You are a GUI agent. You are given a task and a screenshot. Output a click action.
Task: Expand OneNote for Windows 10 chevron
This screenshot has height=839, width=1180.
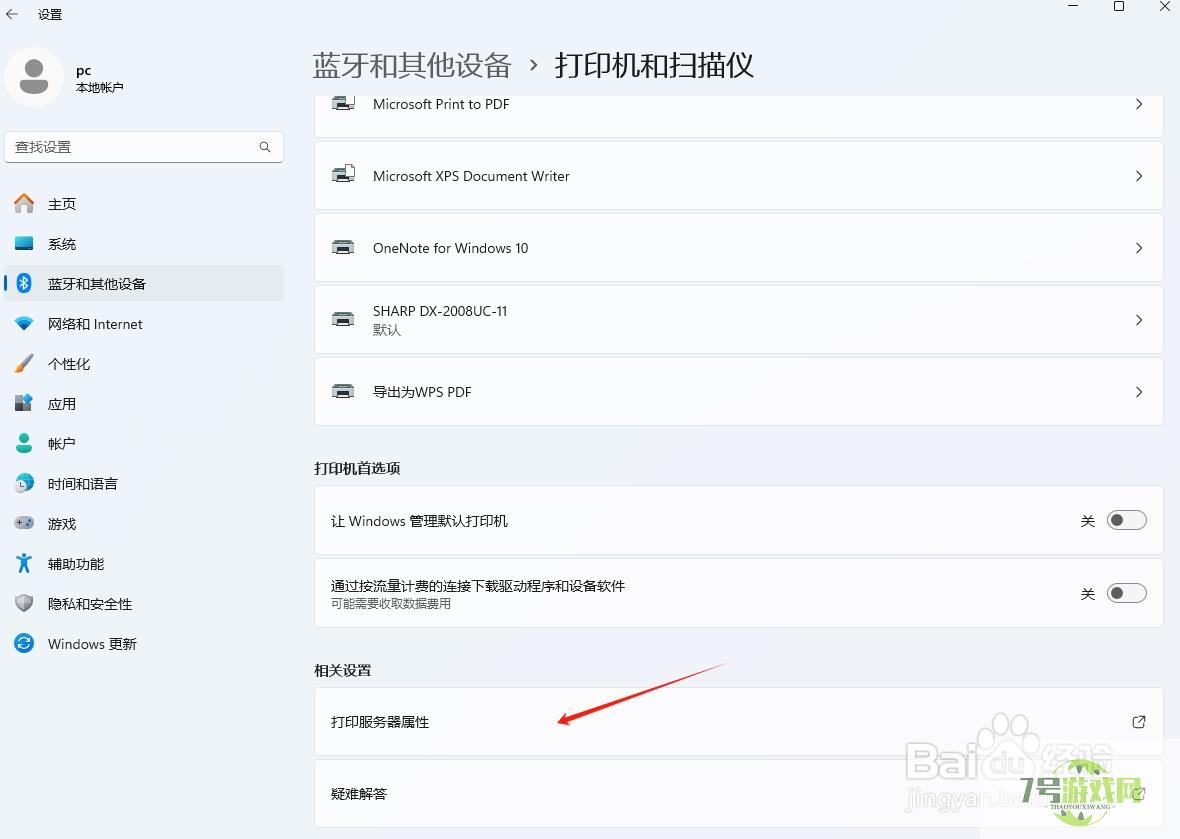click(x=1139, y=248)
